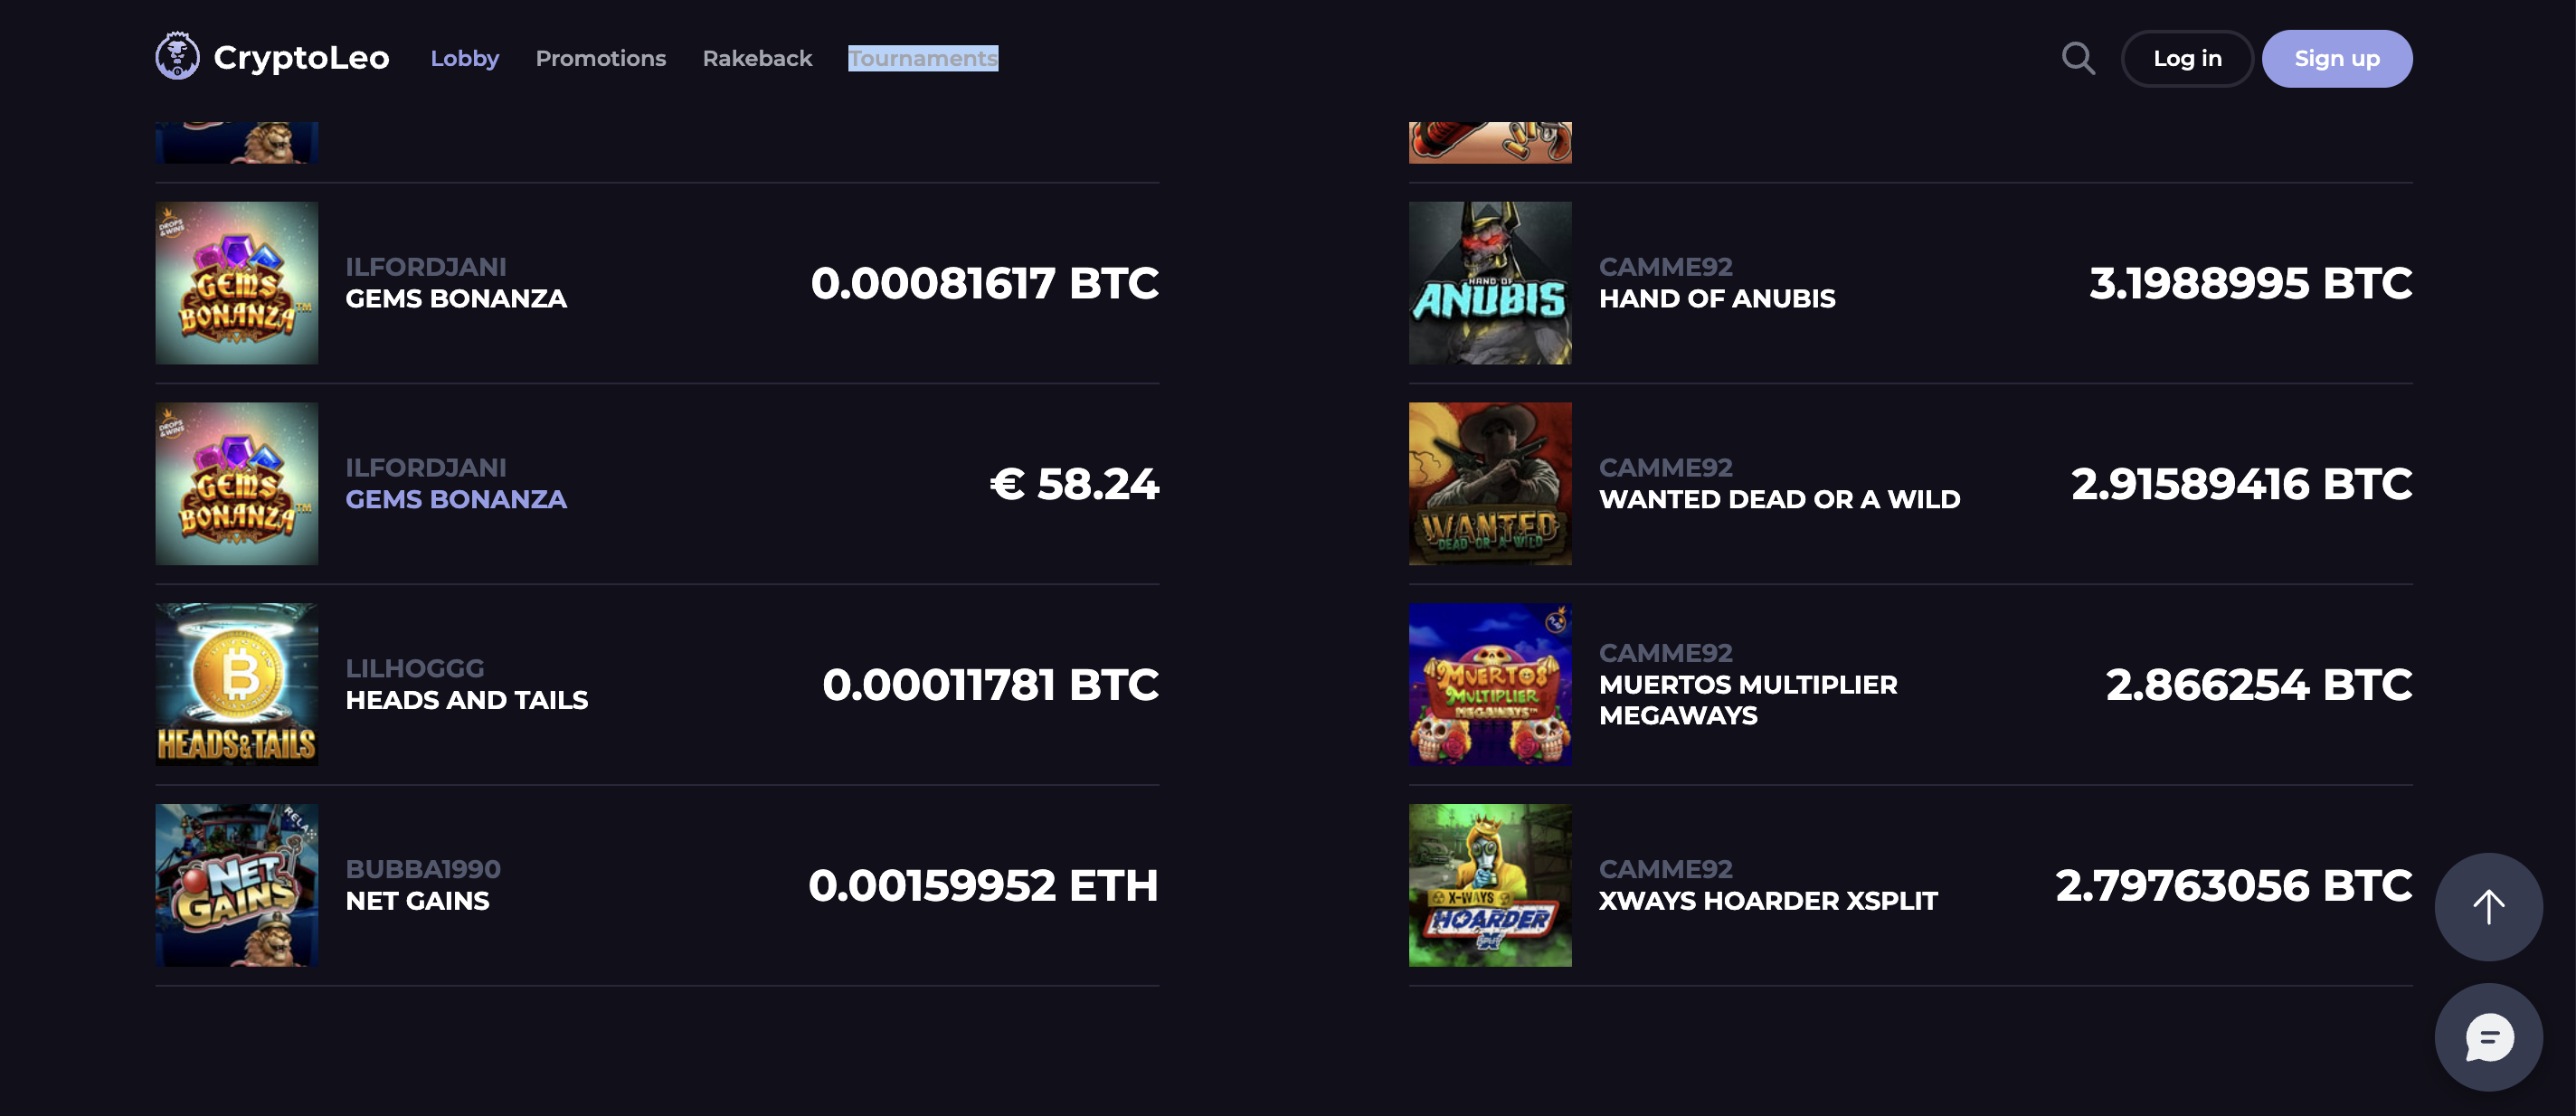Image resolution: width=2576 pixels, height=1116 pixels.
Task: Click the highlighted GEMS BONANZA game link
Action: pyautogui.click(x=456, y=499)
